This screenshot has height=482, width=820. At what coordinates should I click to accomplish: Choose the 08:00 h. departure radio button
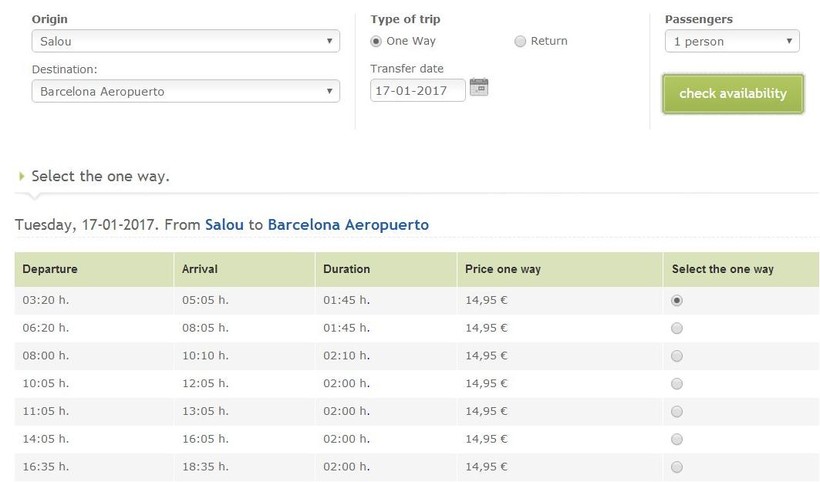coord(677,356)
